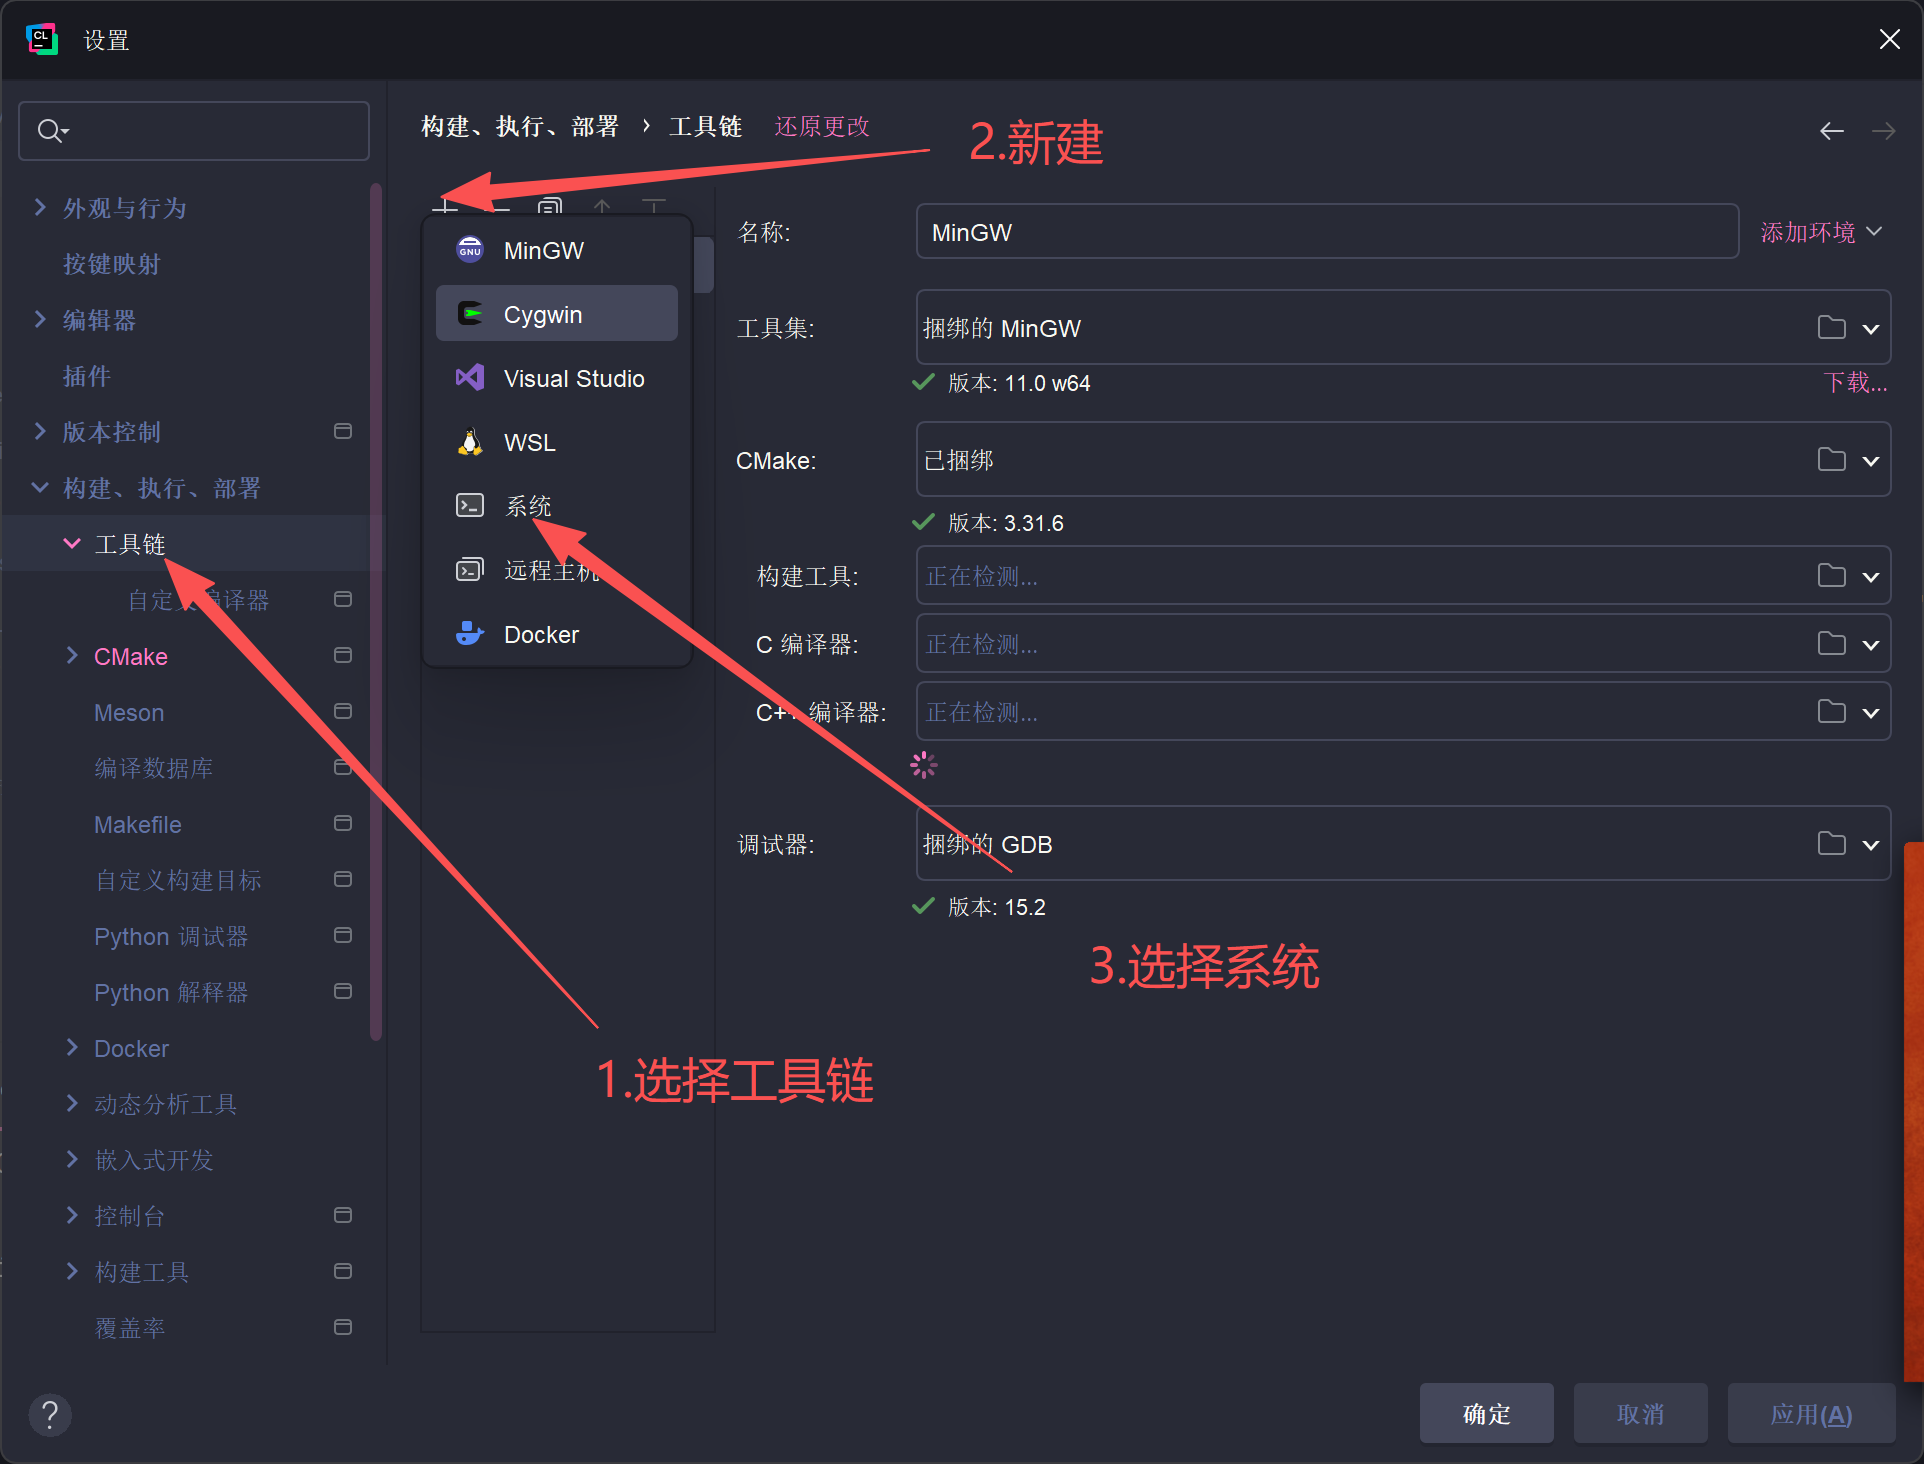The width and height of the screenshot is (1924, 1464).
Task: Select Docker toolchain option
Action: [x=557, y=634]
